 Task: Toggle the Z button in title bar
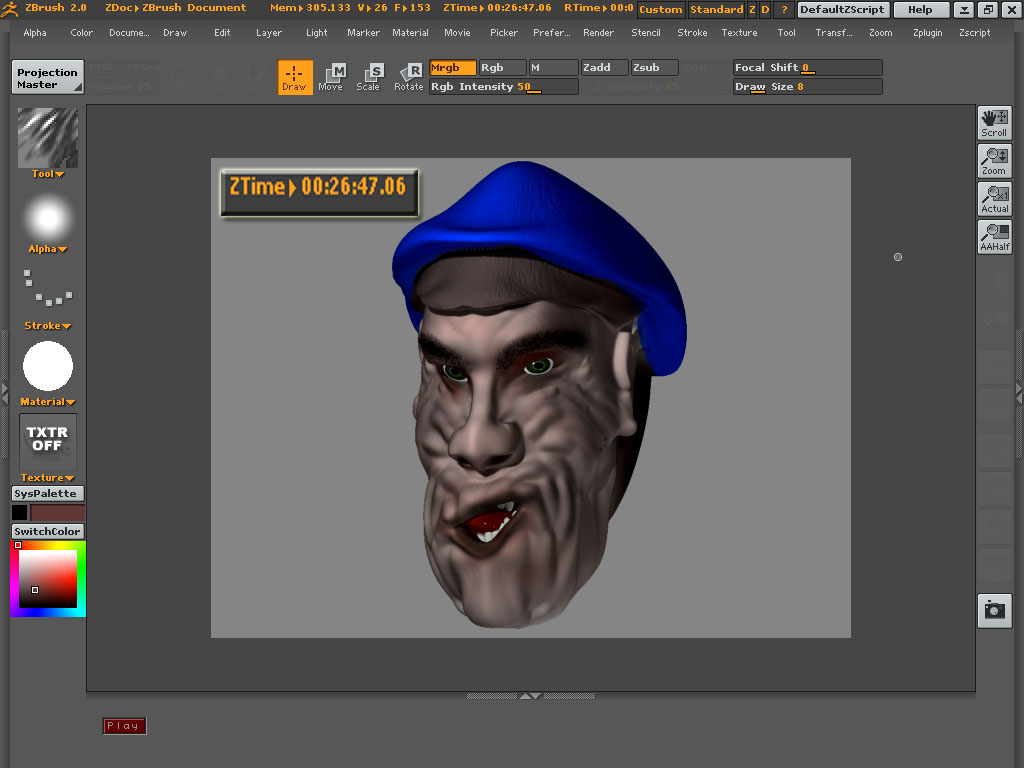[752, 9]
